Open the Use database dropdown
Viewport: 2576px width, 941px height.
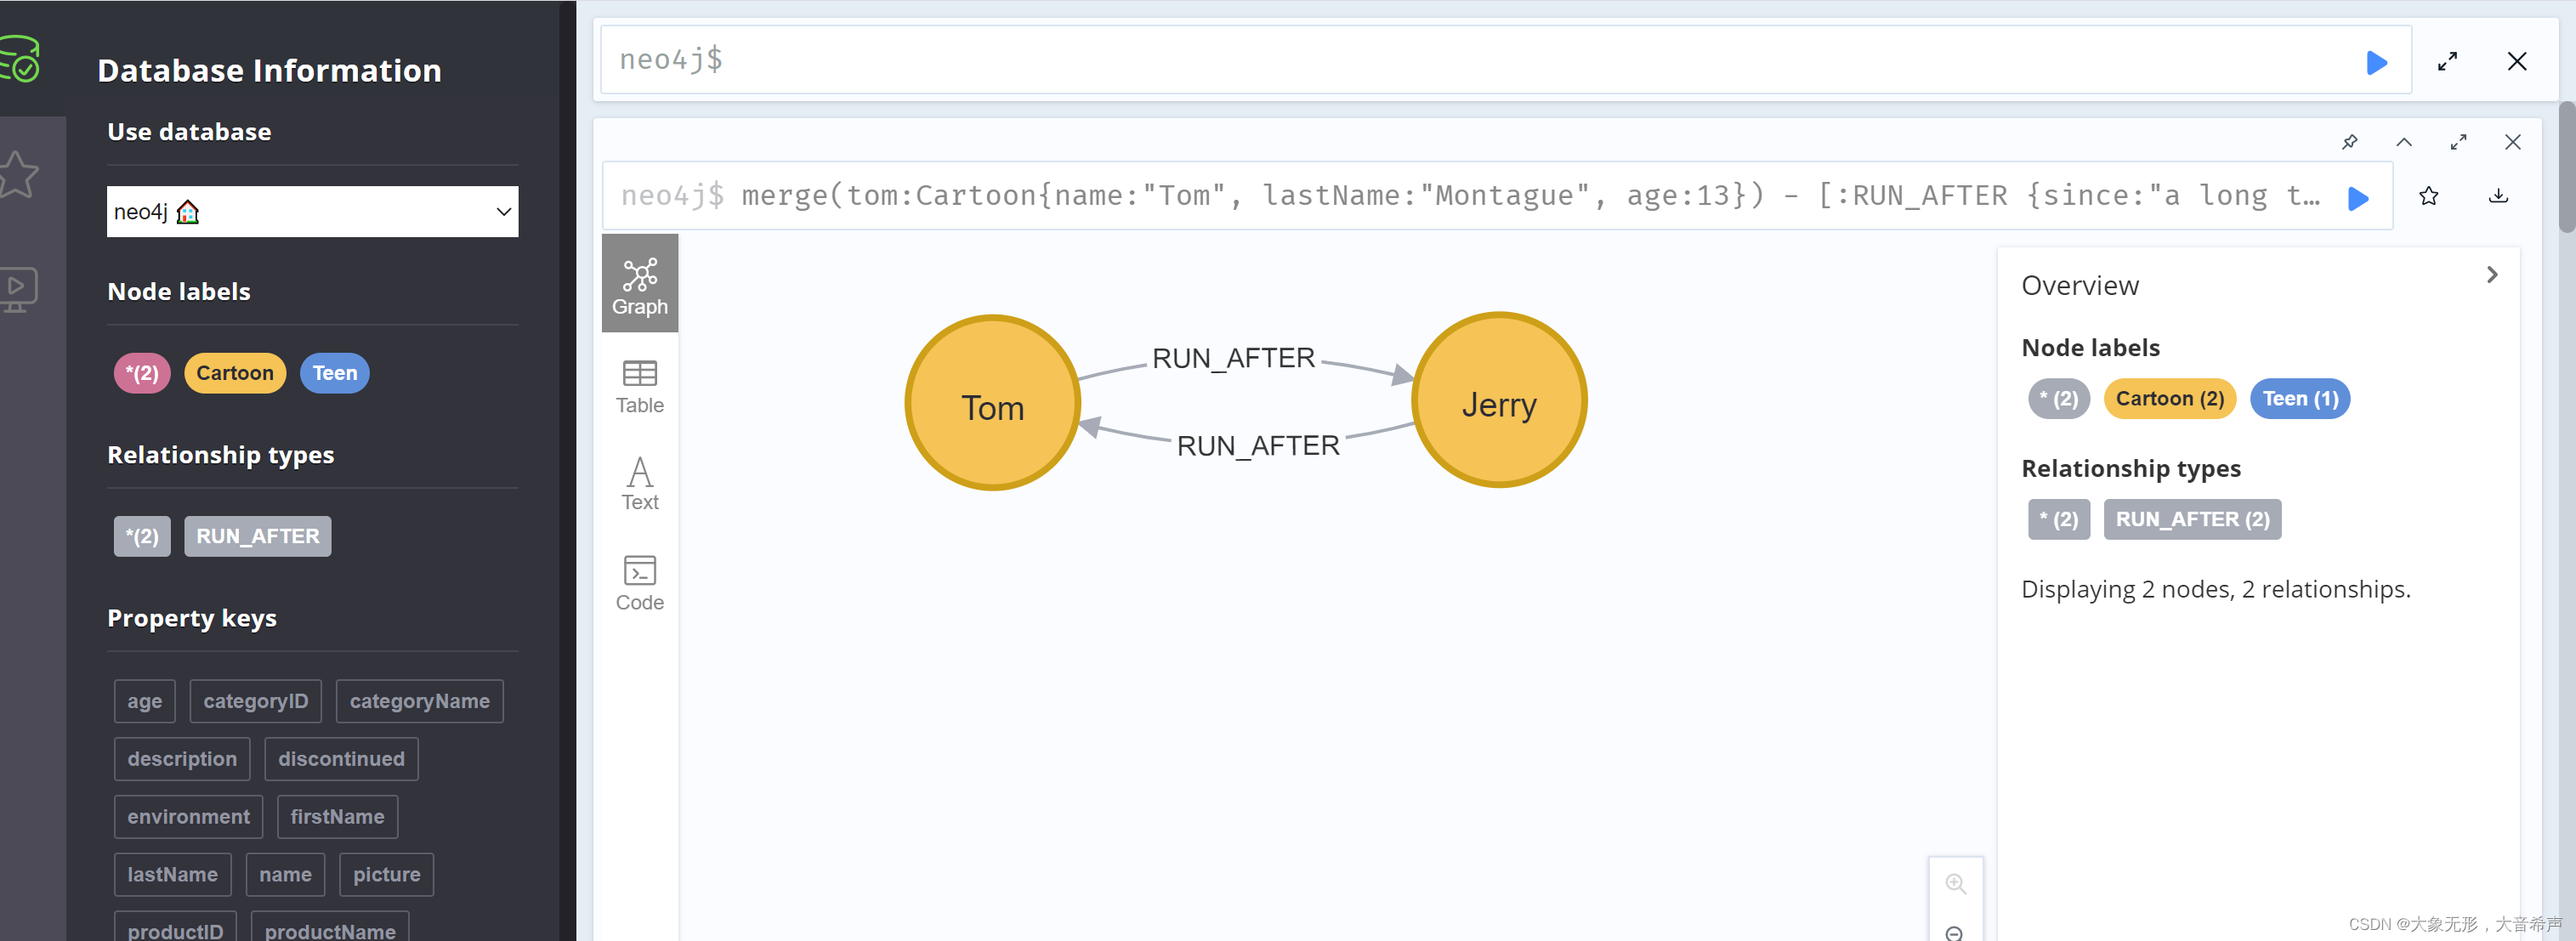click(x=310, y=210)
